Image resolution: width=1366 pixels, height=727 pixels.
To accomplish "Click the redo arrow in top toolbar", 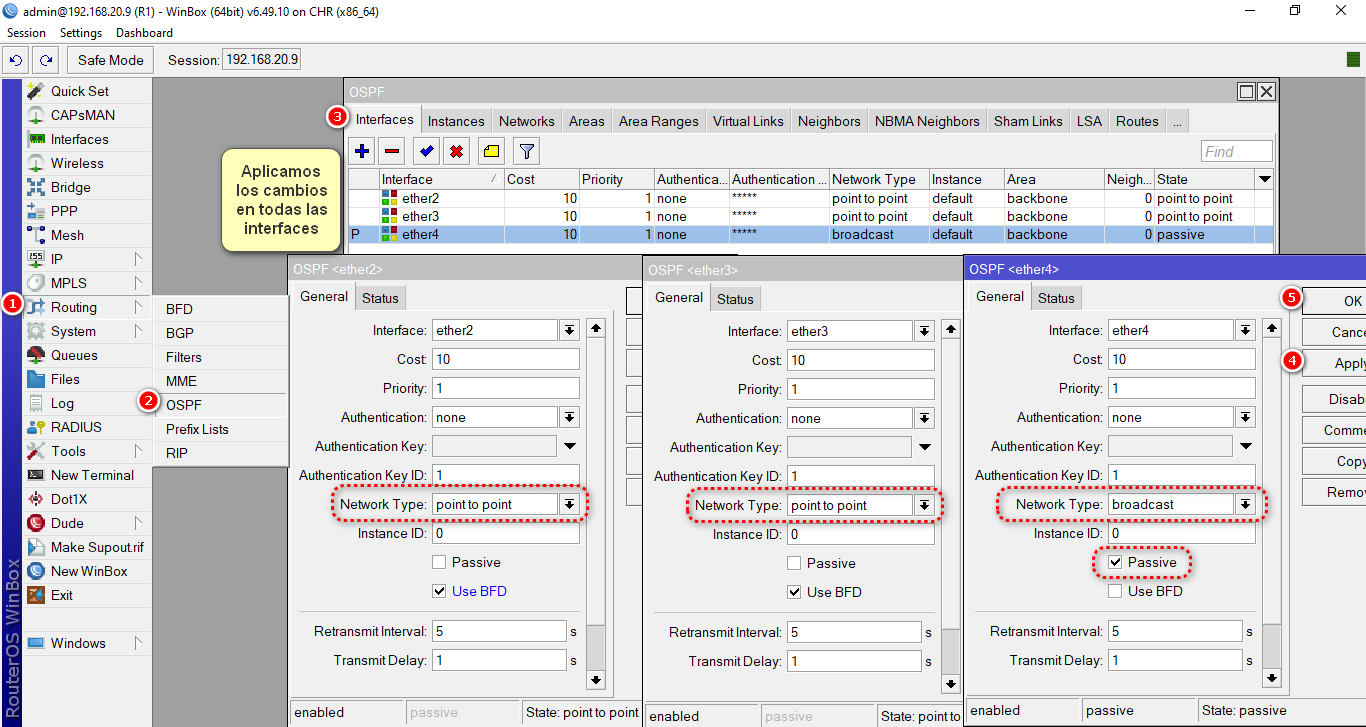I will (x=46, y=60).
